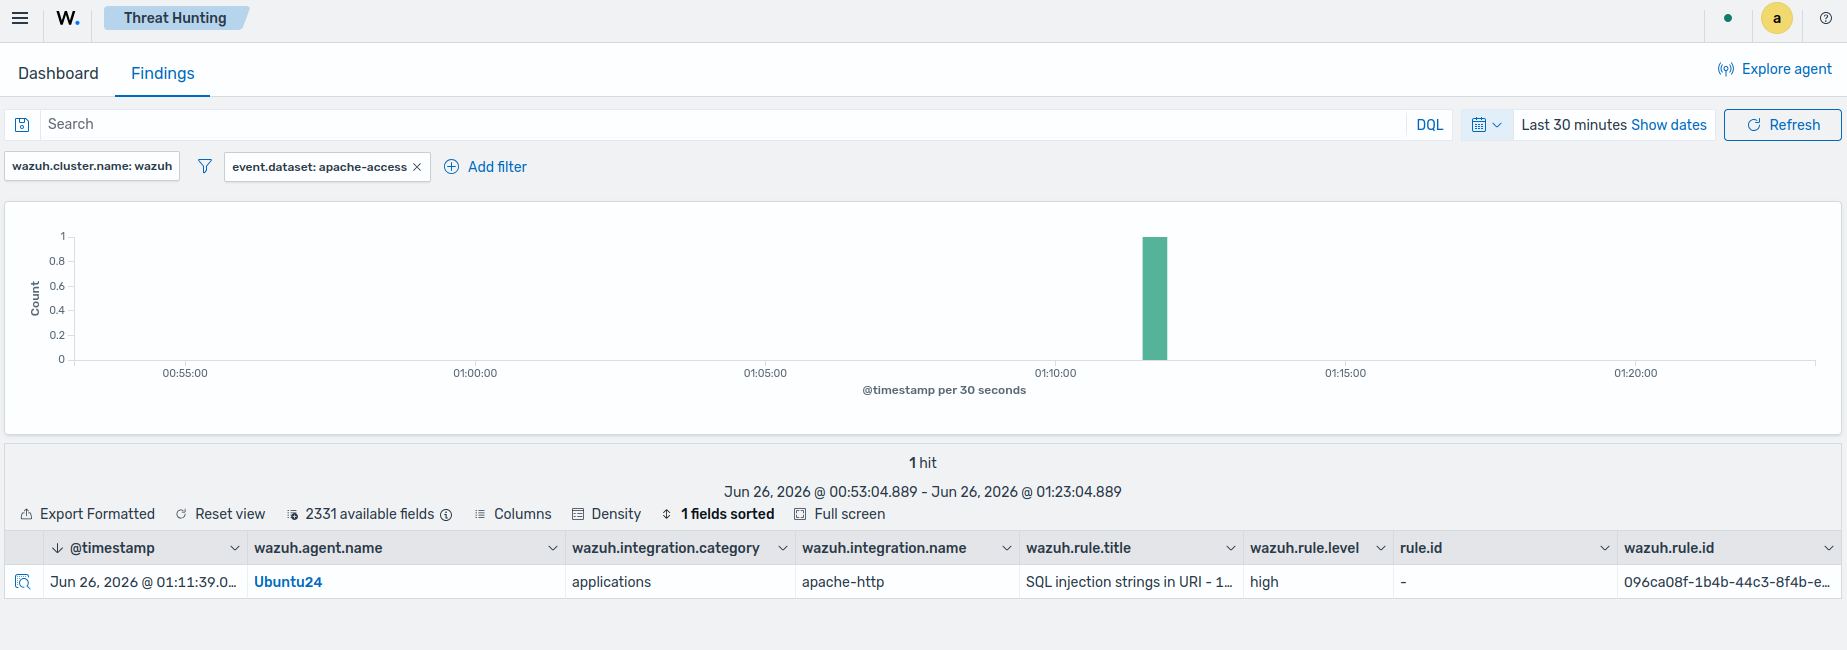Switch to the Dashboard tab
Image resolution: width=1847 pixels, height=650 pixels.
[58, 73]
